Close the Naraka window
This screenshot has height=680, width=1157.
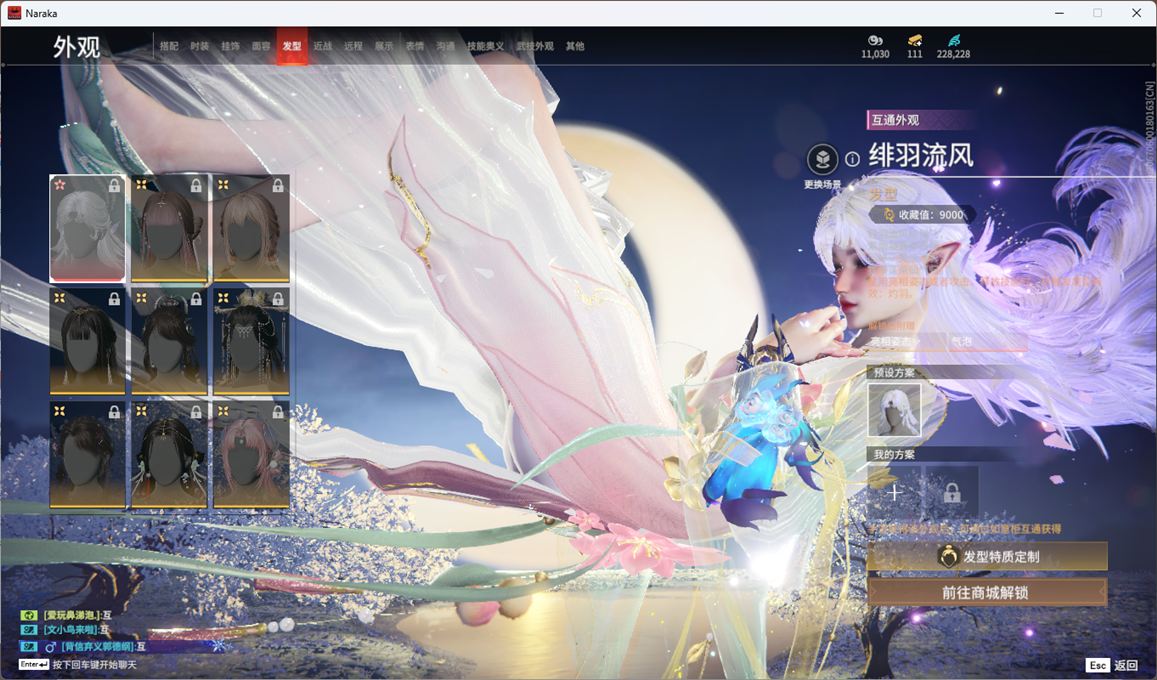pos(1136,13)
